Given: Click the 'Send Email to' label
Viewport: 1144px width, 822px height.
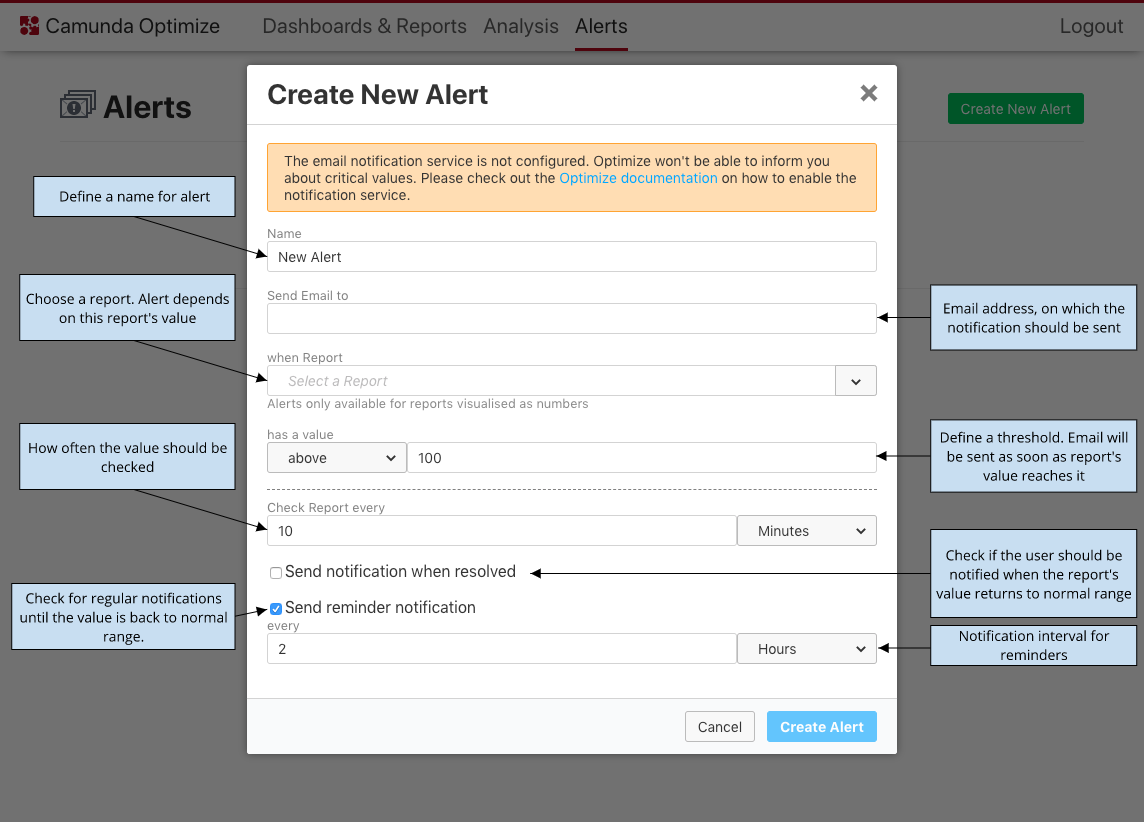Looking at the screenshot, I should click(x=308, y=295).
